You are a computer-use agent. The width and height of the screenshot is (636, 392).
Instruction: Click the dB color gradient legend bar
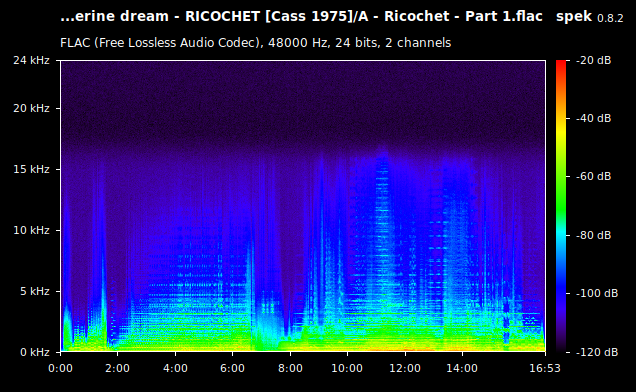pos(561,206)
